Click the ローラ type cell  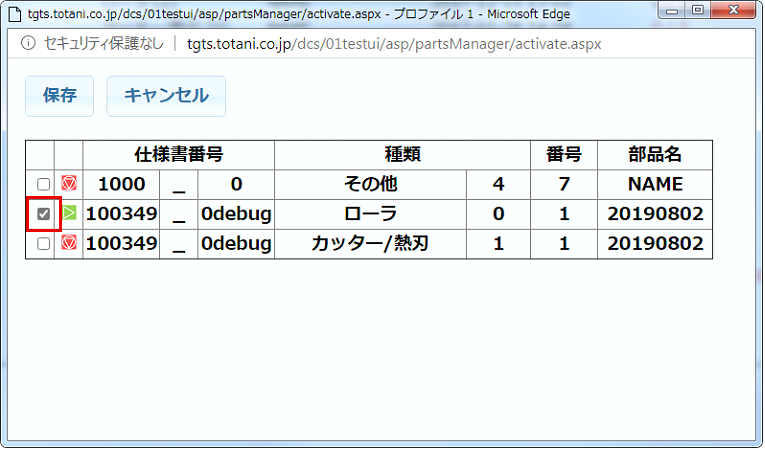click(370, 214)
